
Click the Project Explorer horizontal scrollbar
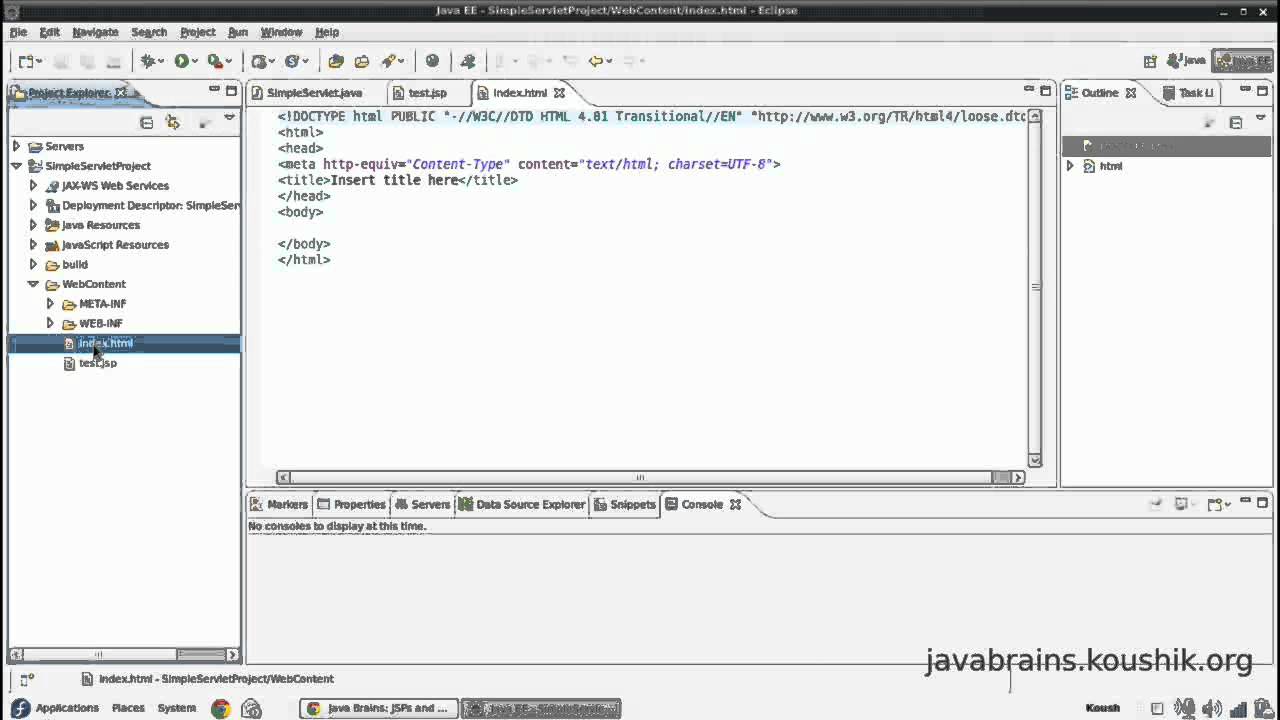(98, 655)
